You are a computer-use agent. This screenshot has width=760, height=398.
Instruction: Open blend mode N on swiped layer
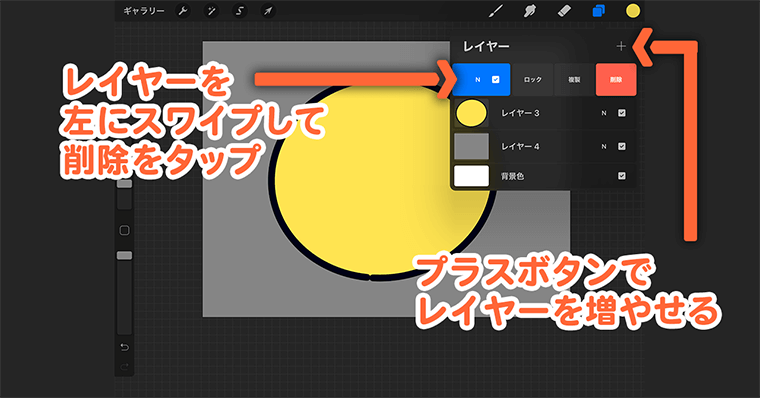(478, 80)
